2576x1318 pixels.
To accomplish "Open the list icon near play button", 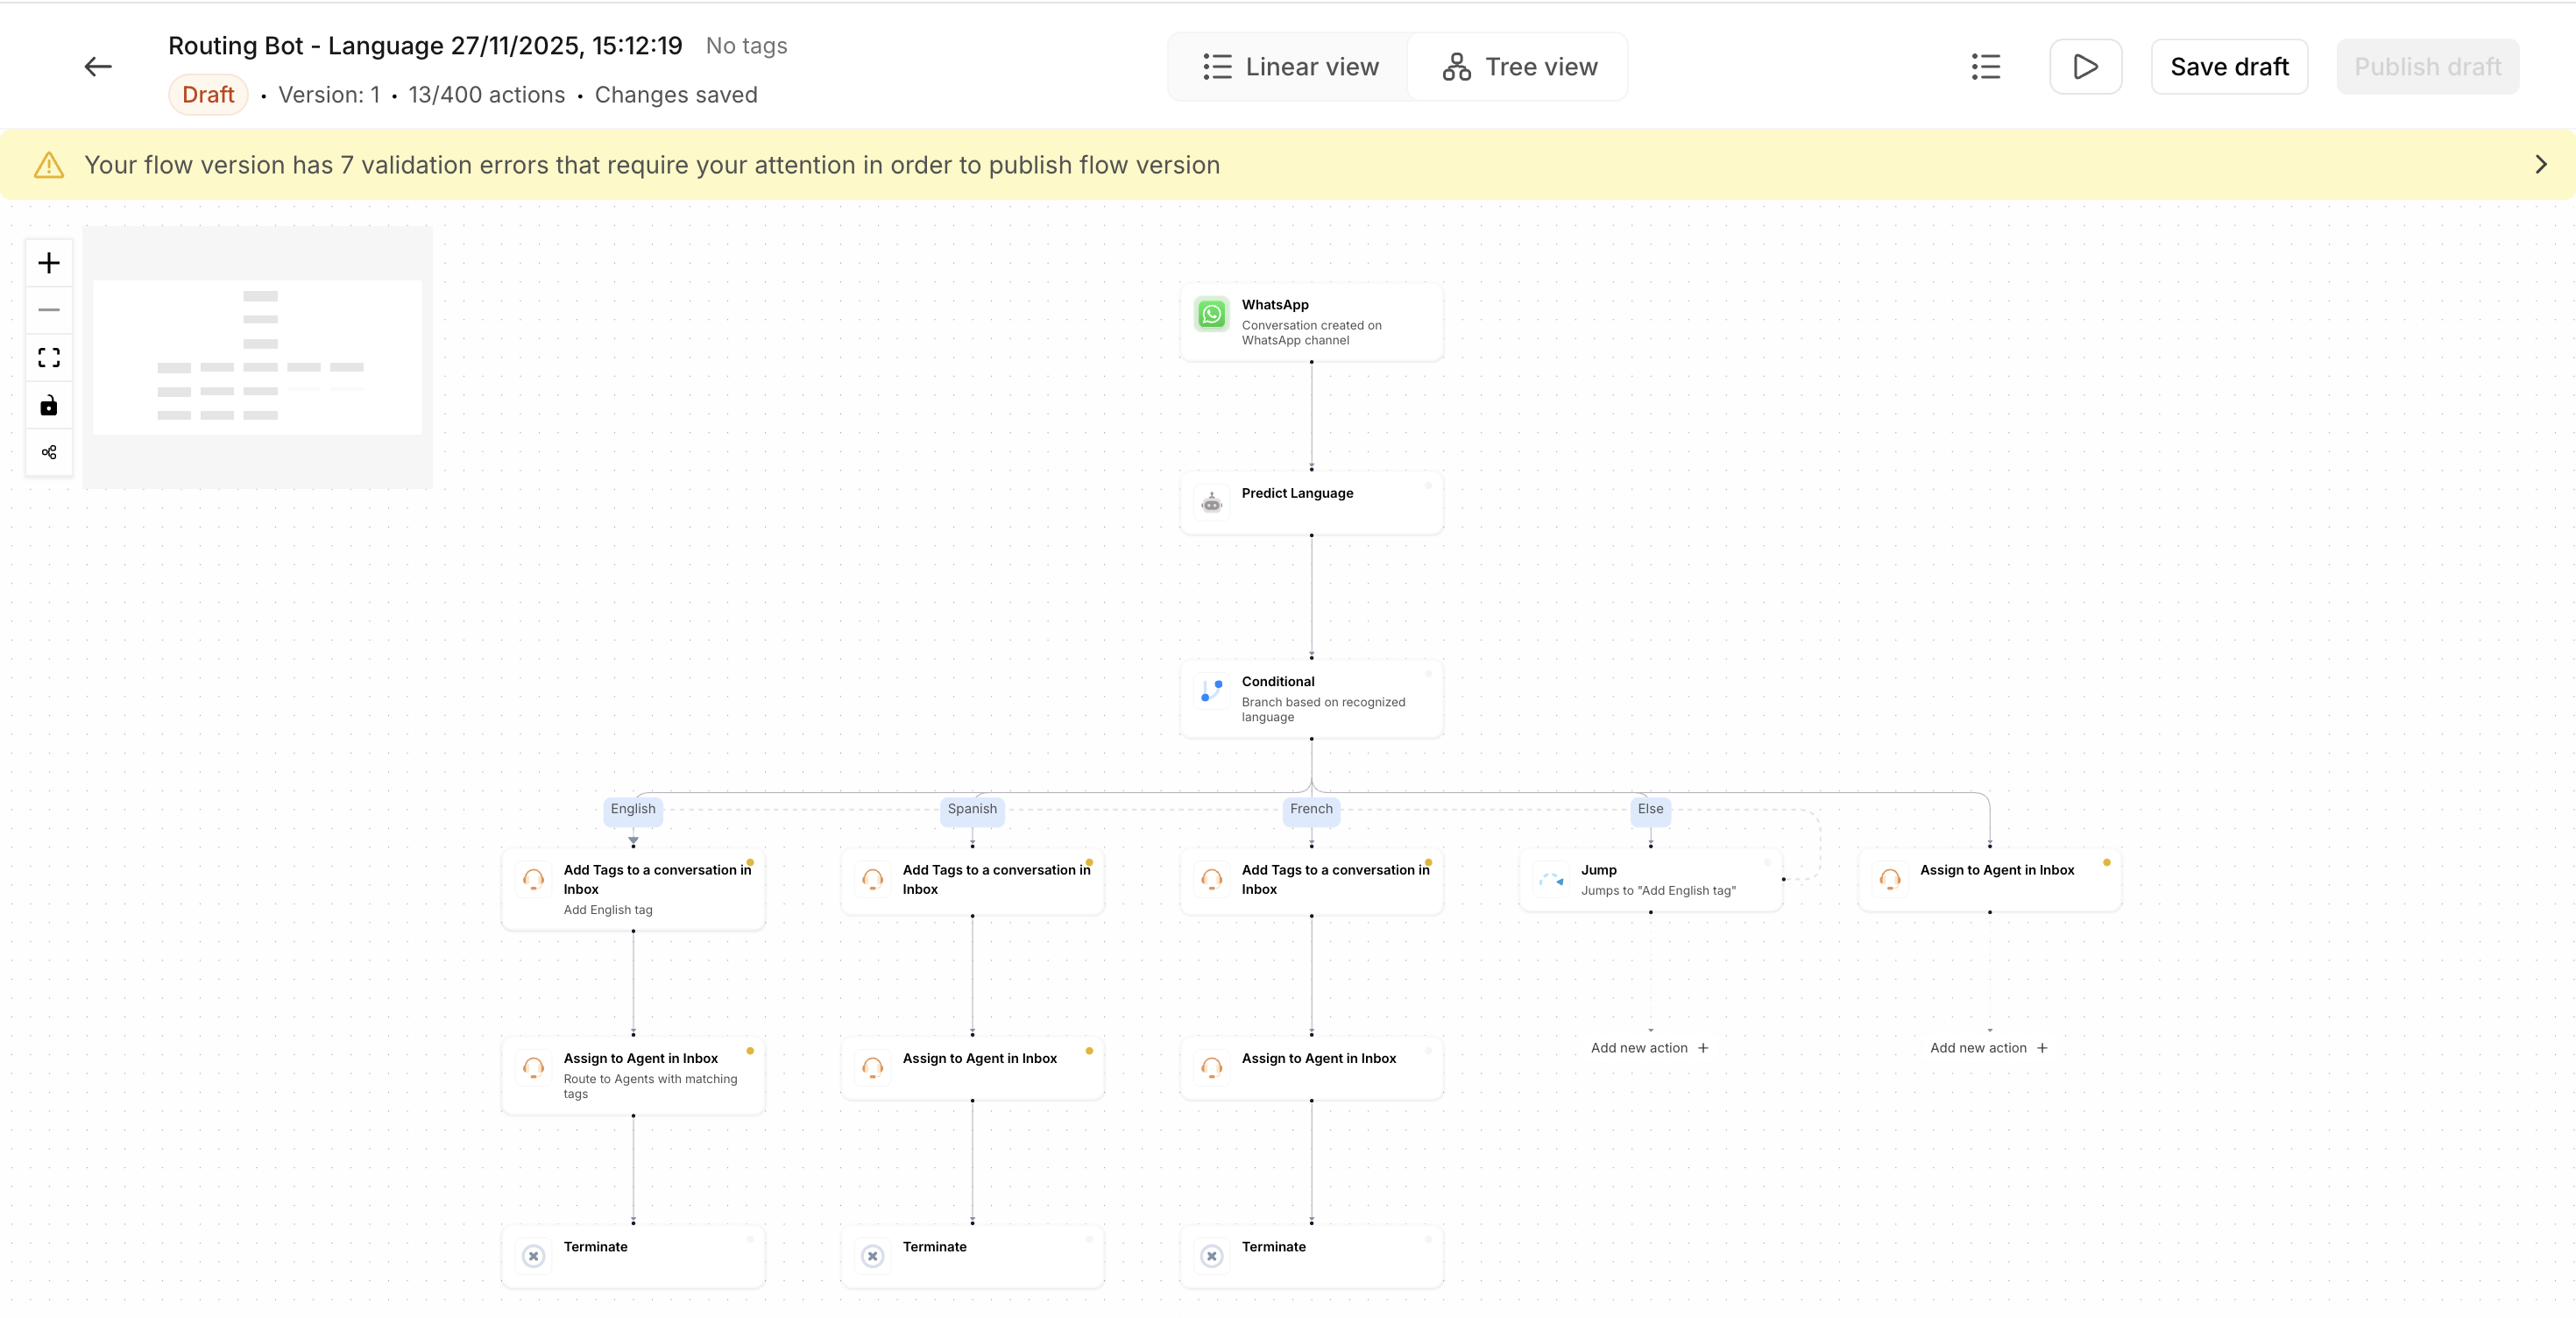I will (1985, 67).
